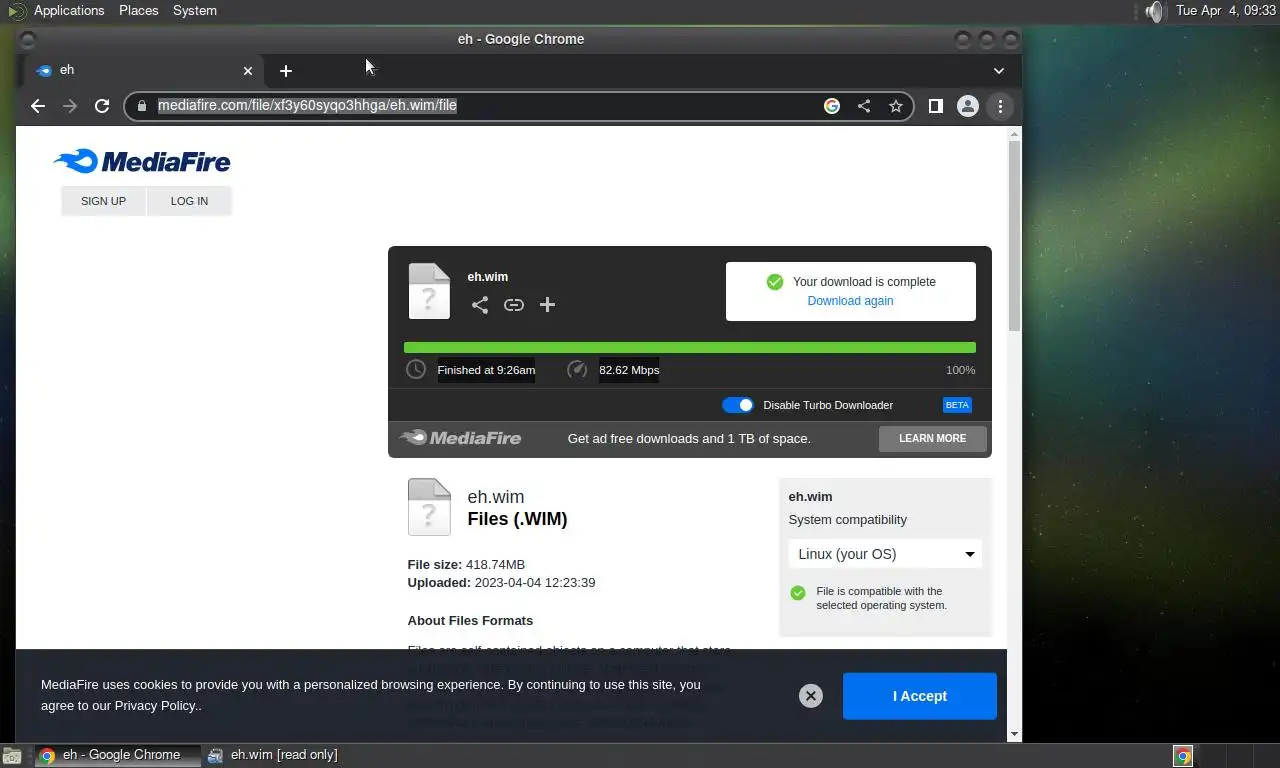The width and height of the screenshot is (1280, 768).
Task: Click the BETA badge
Action: 957,405
